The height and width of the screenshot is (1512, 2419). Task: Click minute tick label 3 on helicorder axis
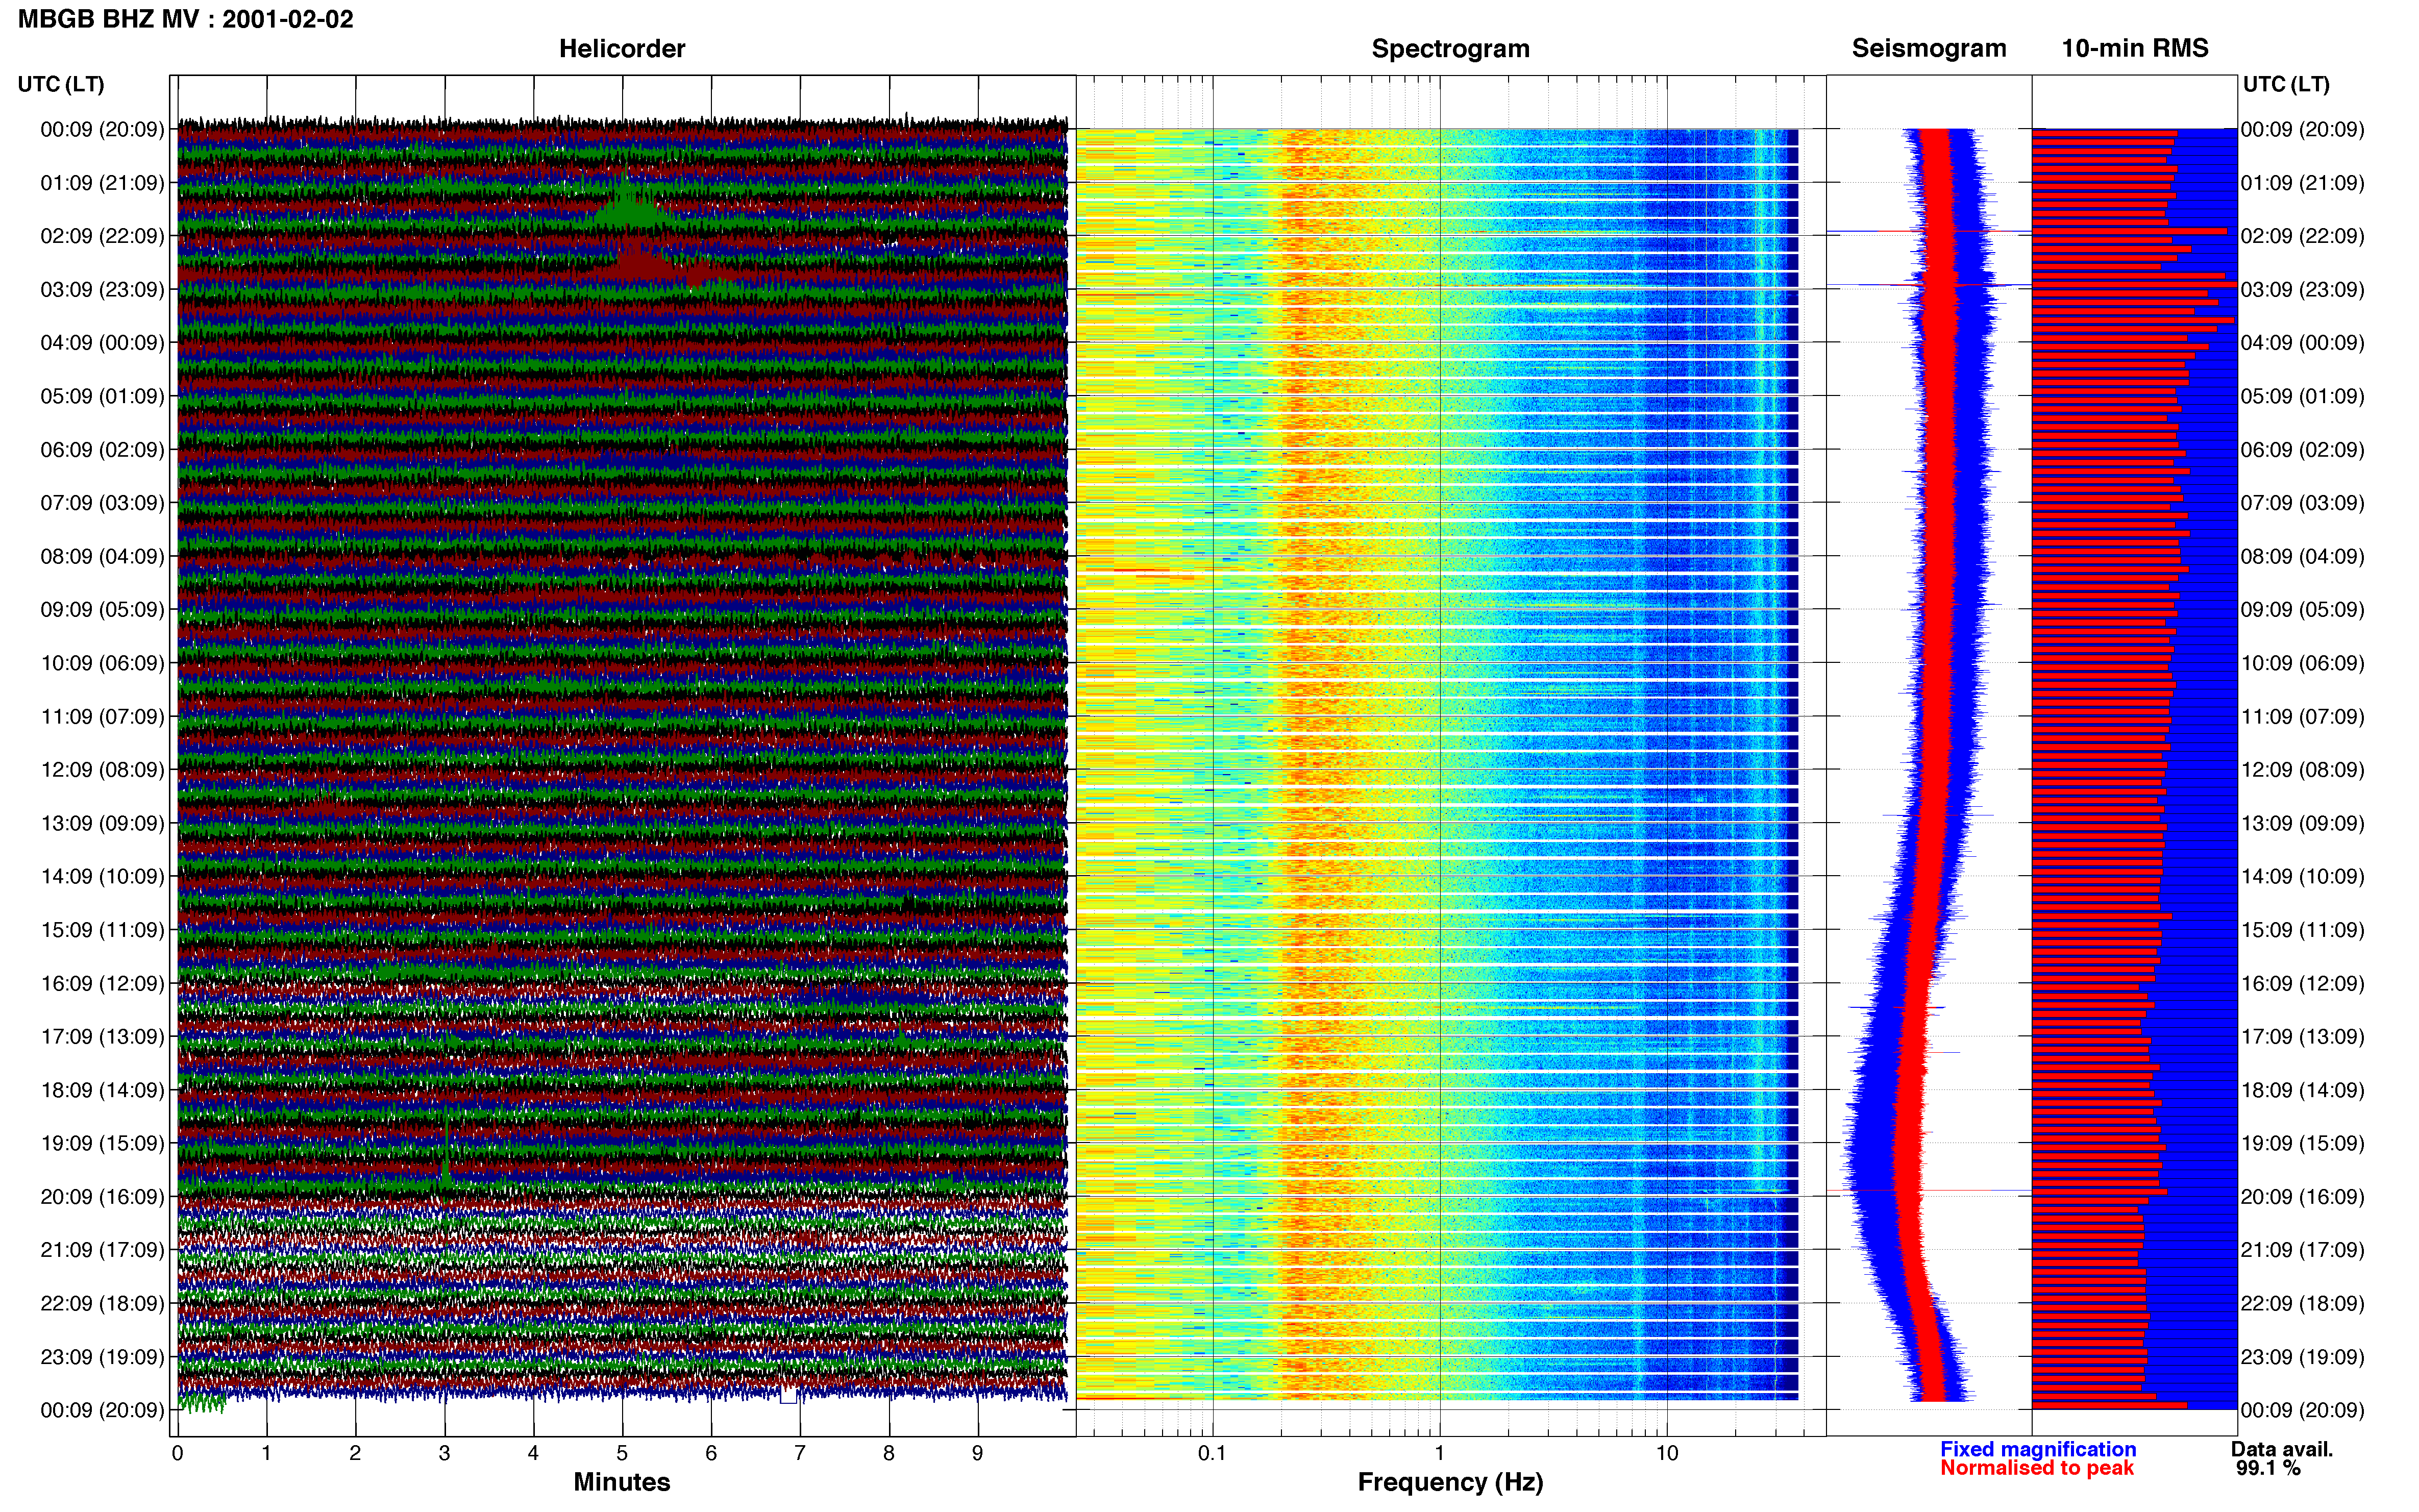tap(444, 1454)
